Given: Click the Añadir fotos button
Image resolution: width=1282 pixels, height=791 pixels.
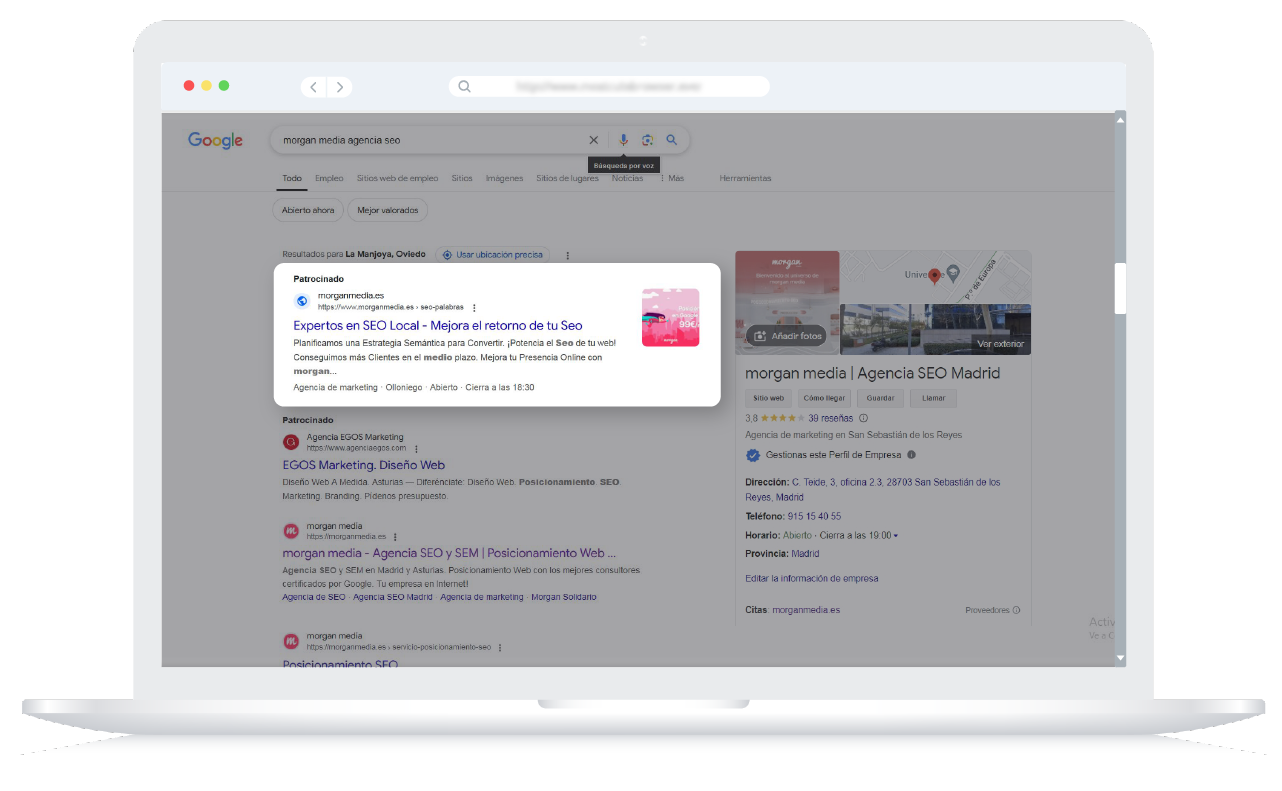Looking at the screenshot, I should (786, 336).
